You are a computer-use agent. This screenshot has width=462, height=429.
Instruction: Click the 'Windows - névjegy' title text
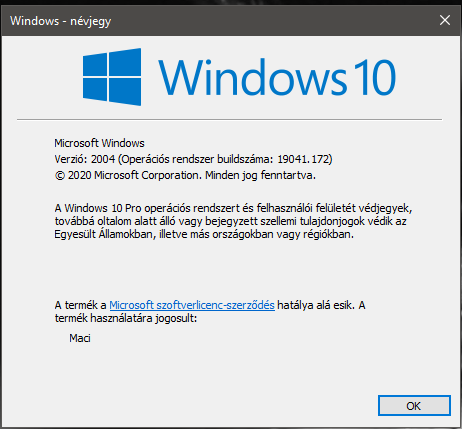60,21
